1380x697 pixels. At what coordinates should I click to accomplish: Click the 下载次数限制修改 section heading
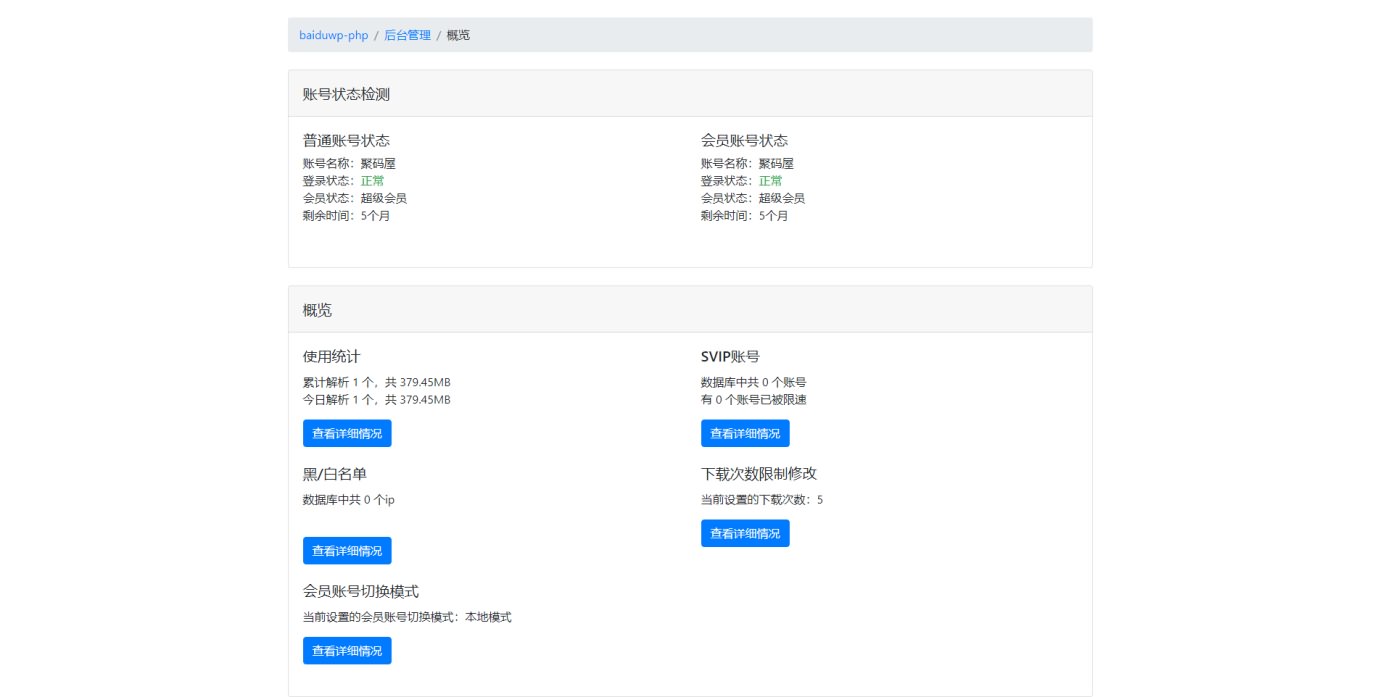pos(759,473)
